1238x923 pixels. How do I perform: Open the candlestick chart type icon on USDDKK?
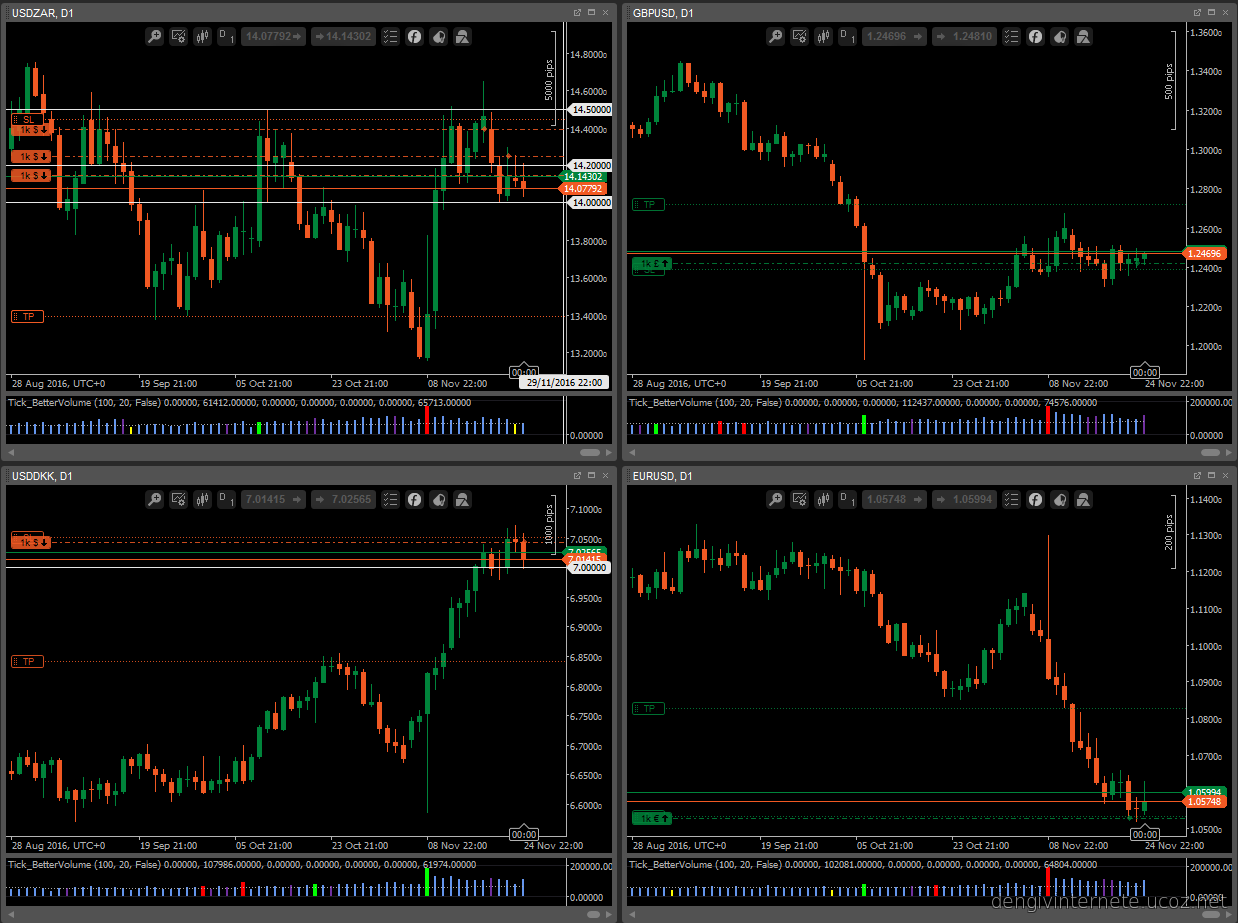pyautogui.click(x=203, y=499)
